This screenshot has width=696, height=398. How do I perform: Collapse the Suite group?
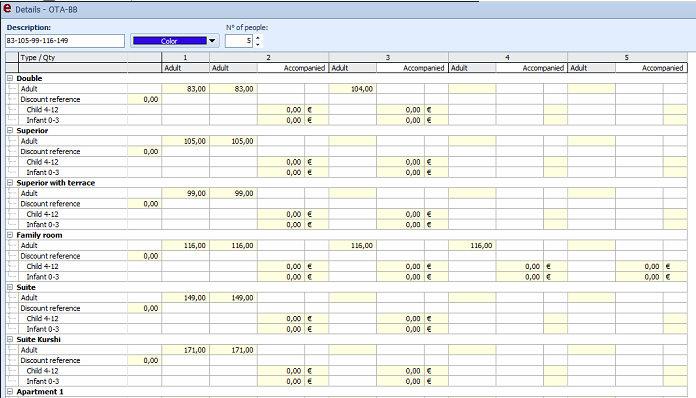coord(10,287)
